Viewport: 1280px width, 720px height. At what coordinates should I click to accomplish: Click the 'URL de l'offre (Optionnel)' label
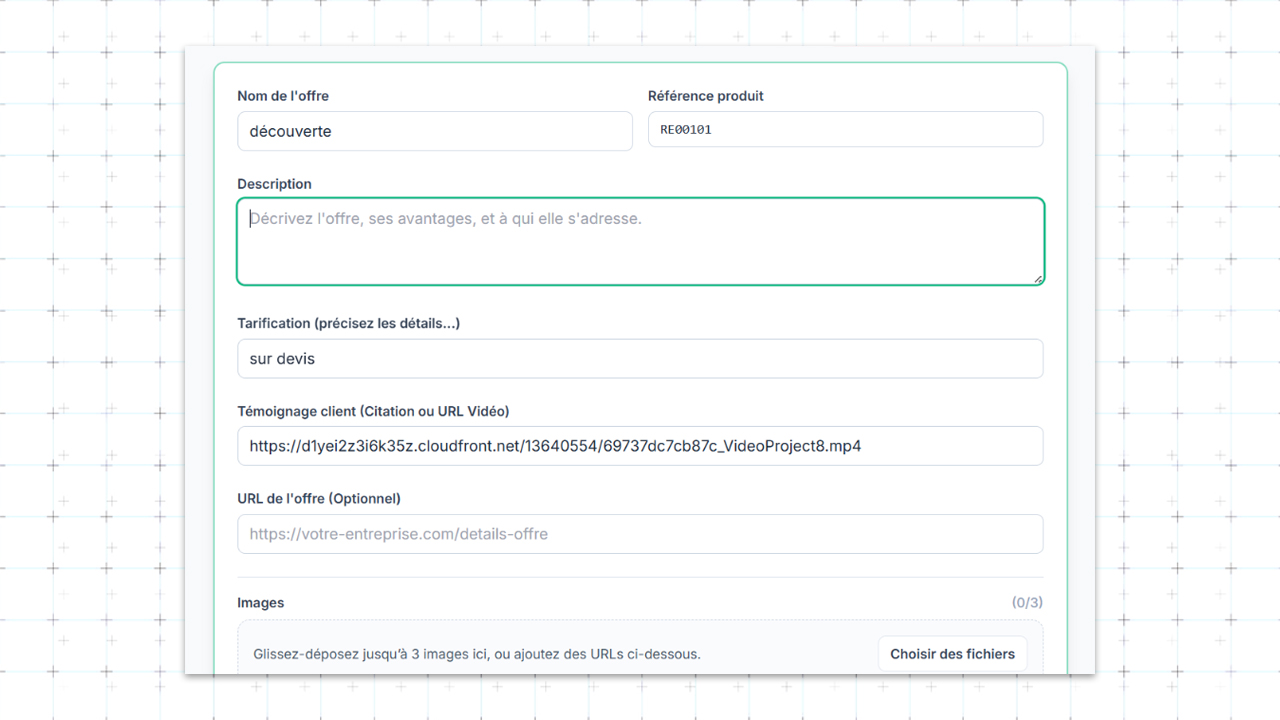[318, 498]
